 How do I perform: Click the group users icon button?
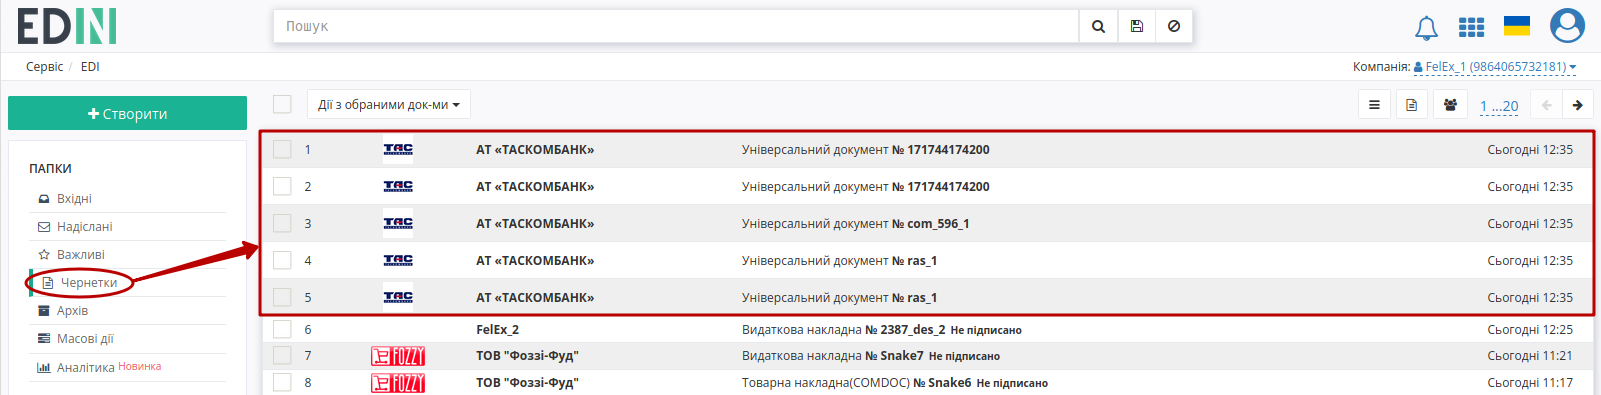tap(1450, 105)
